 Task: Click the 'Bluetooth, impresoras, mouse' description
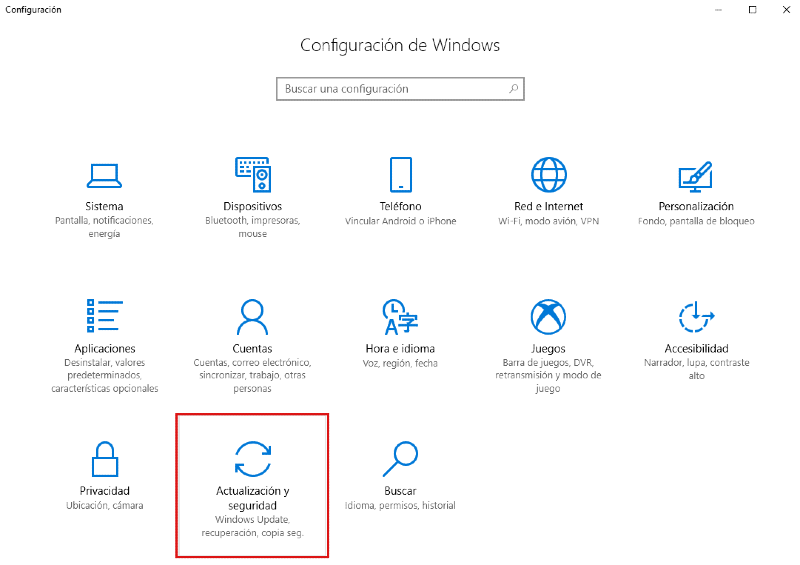click(x=253, y=227)
